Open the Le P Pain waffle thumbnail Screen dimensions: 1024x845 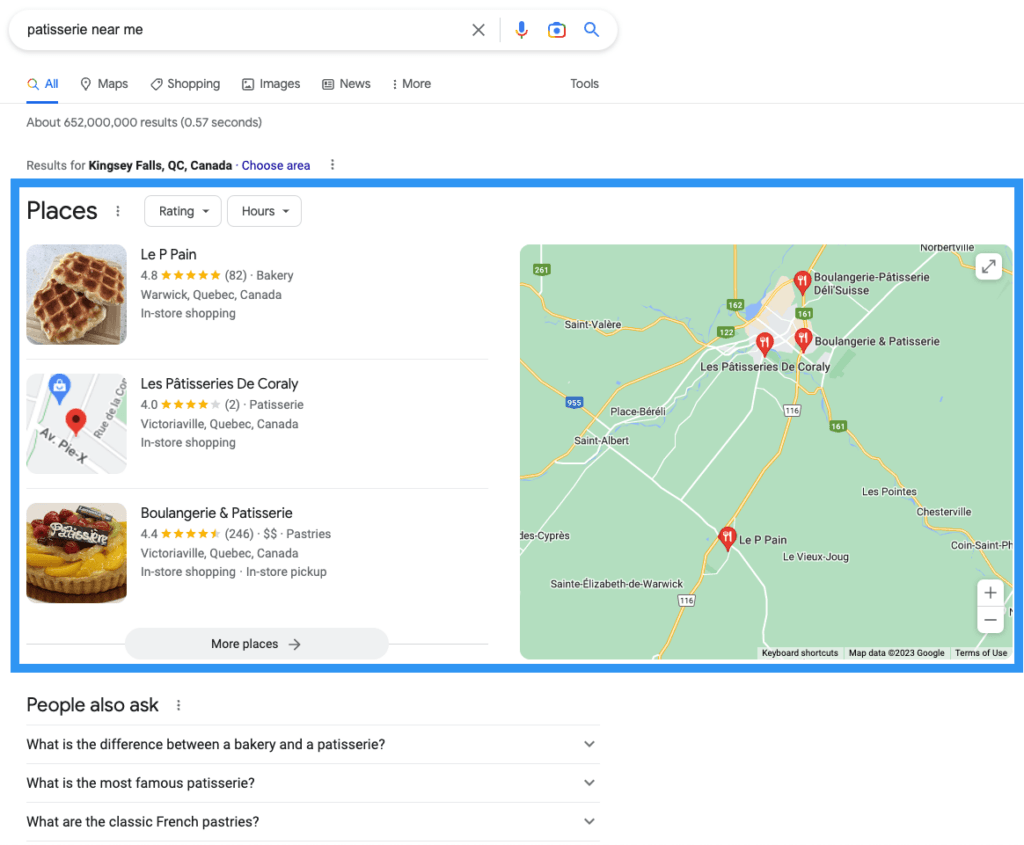pos(76,295)
